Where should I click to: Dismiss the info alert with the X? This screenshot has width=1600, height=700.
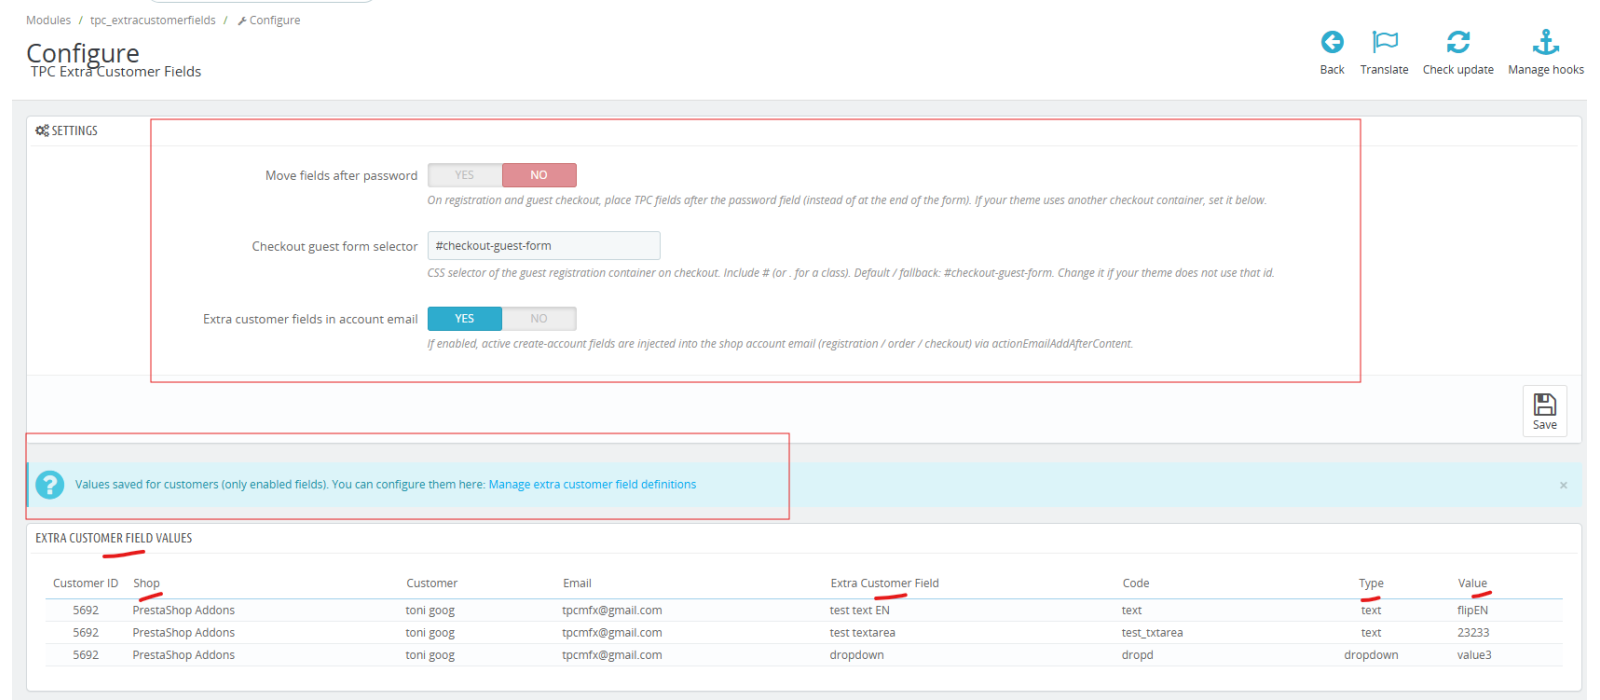click(x=1563, y=485)
